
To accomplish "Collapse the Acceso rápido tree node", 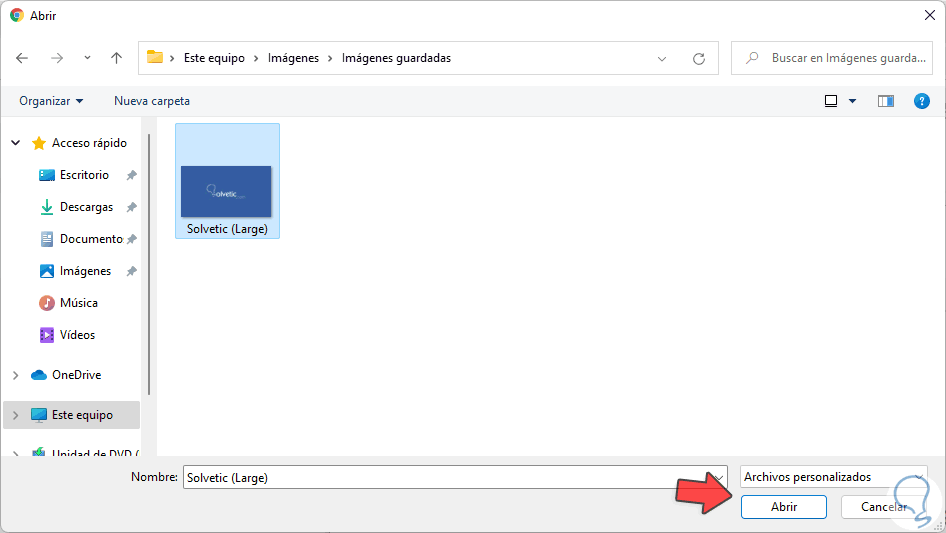I will coord(16,143).
